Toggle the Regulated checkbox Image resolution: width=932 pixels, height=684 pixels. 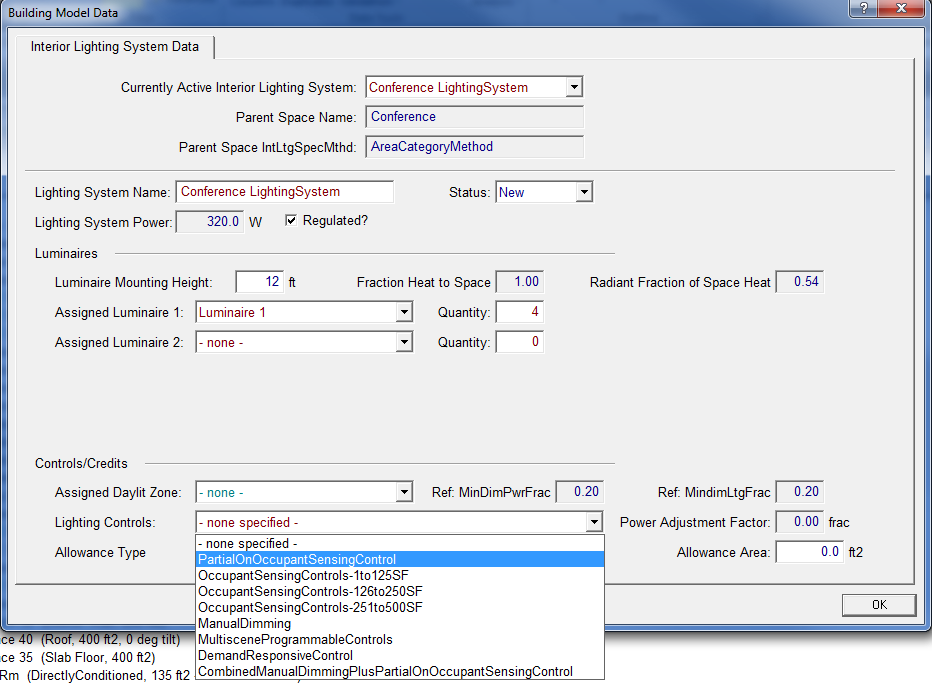point(292,221)
